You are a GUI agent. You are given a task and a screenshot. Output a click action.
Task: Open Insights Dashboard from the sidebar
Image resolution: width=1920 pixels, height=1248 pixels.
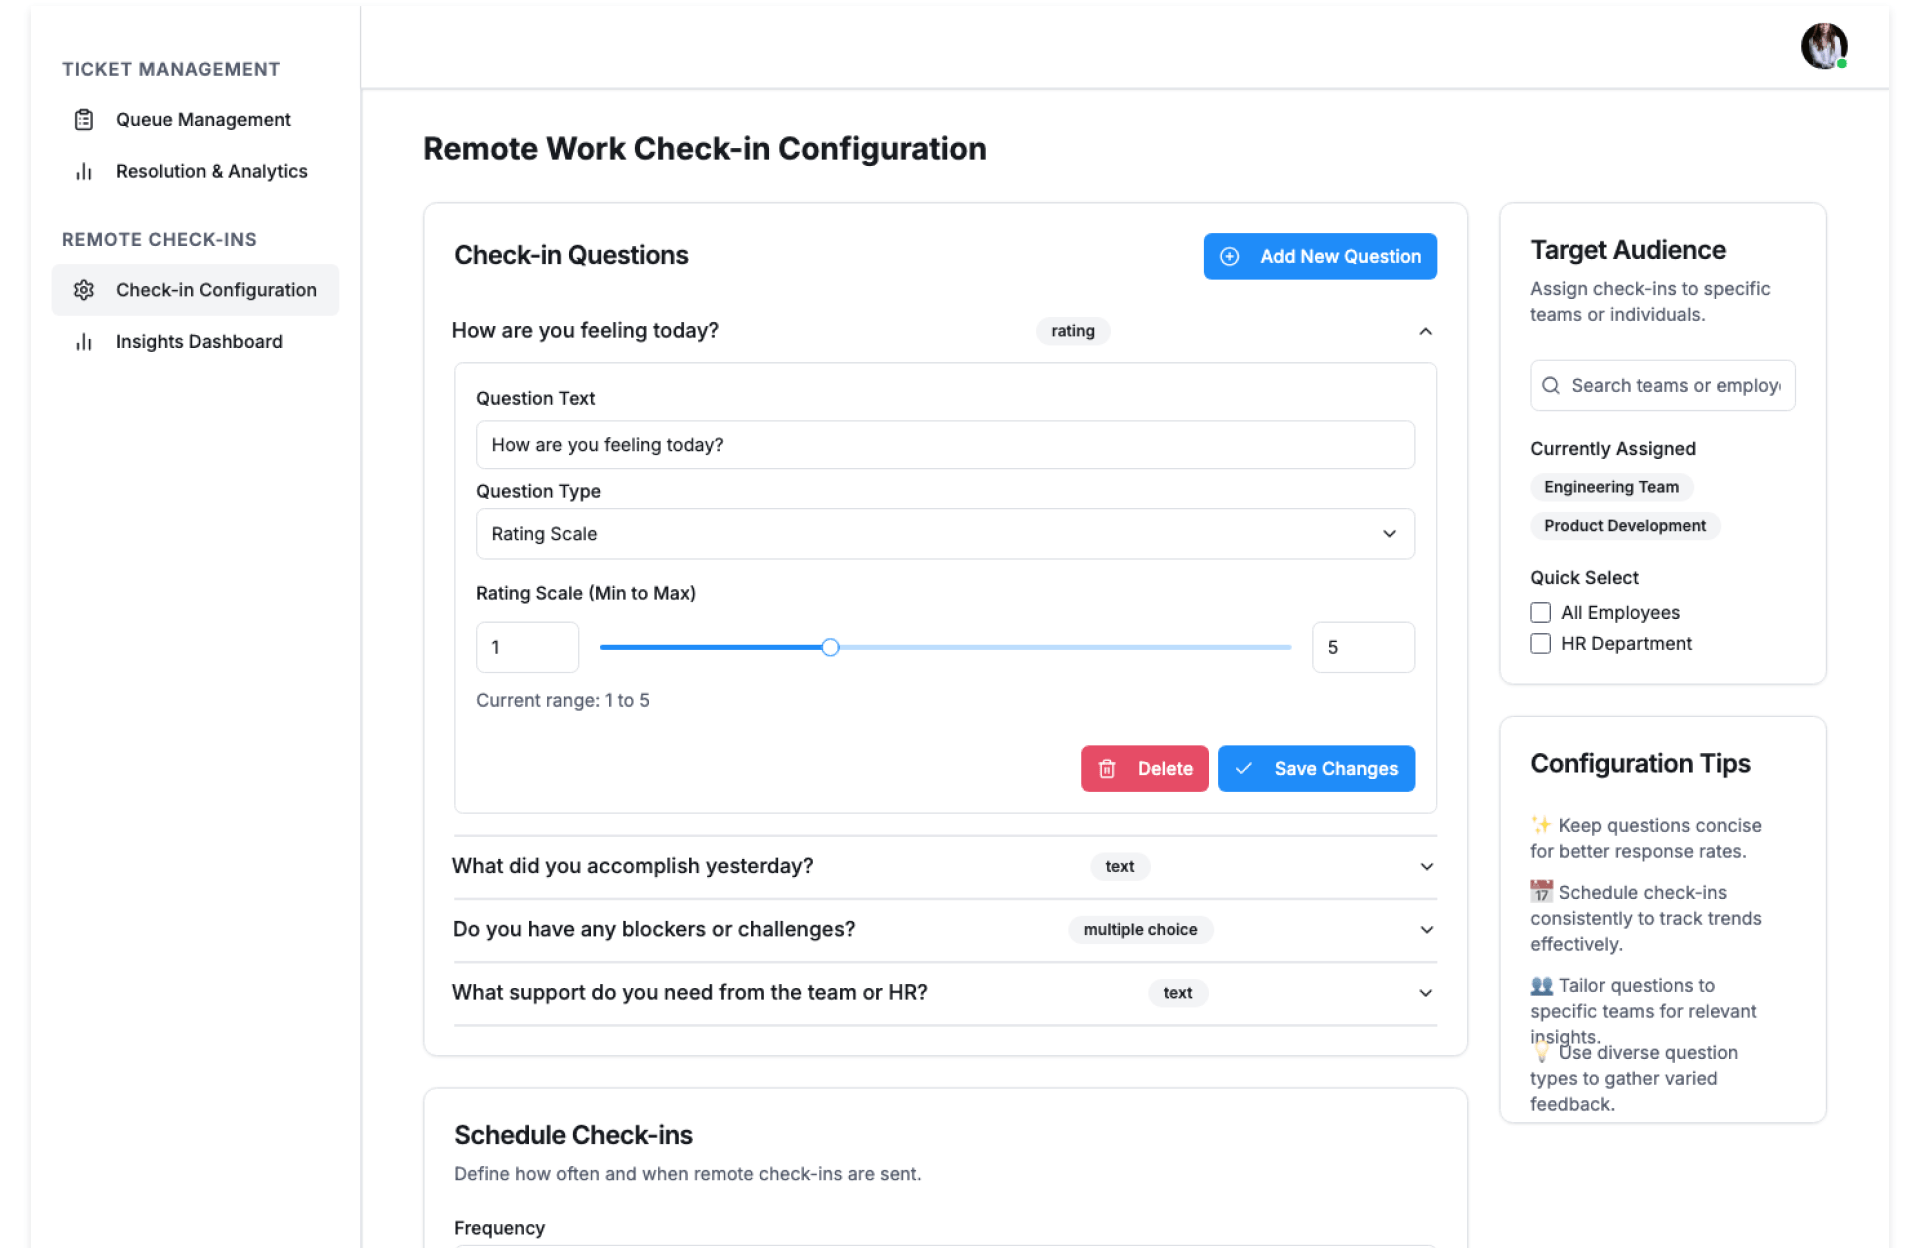point(198,342)
